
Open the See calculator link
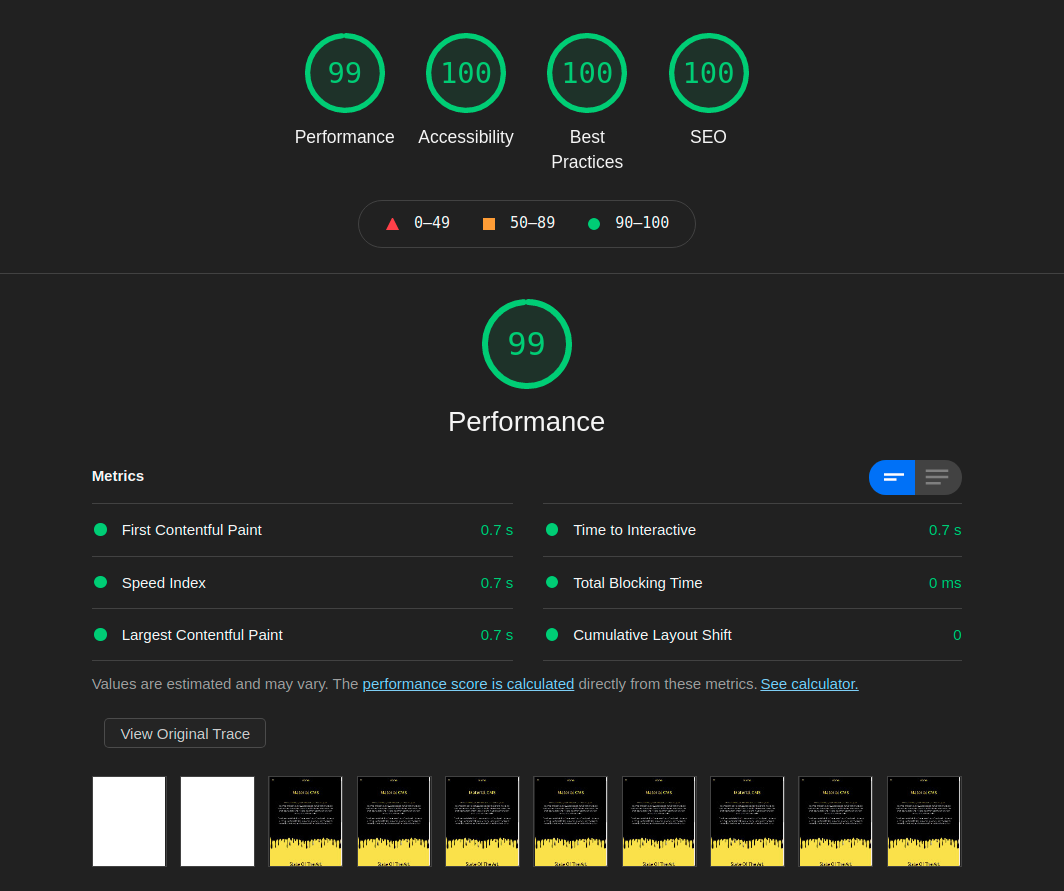click(809, 684)
